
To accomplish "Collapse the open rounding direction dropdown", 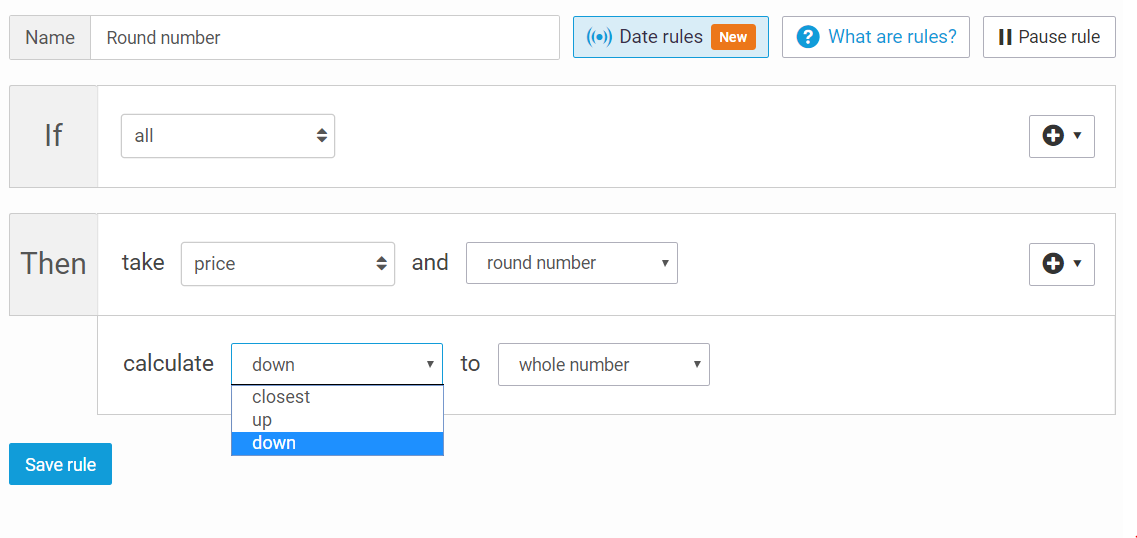I will coord(337,365).
